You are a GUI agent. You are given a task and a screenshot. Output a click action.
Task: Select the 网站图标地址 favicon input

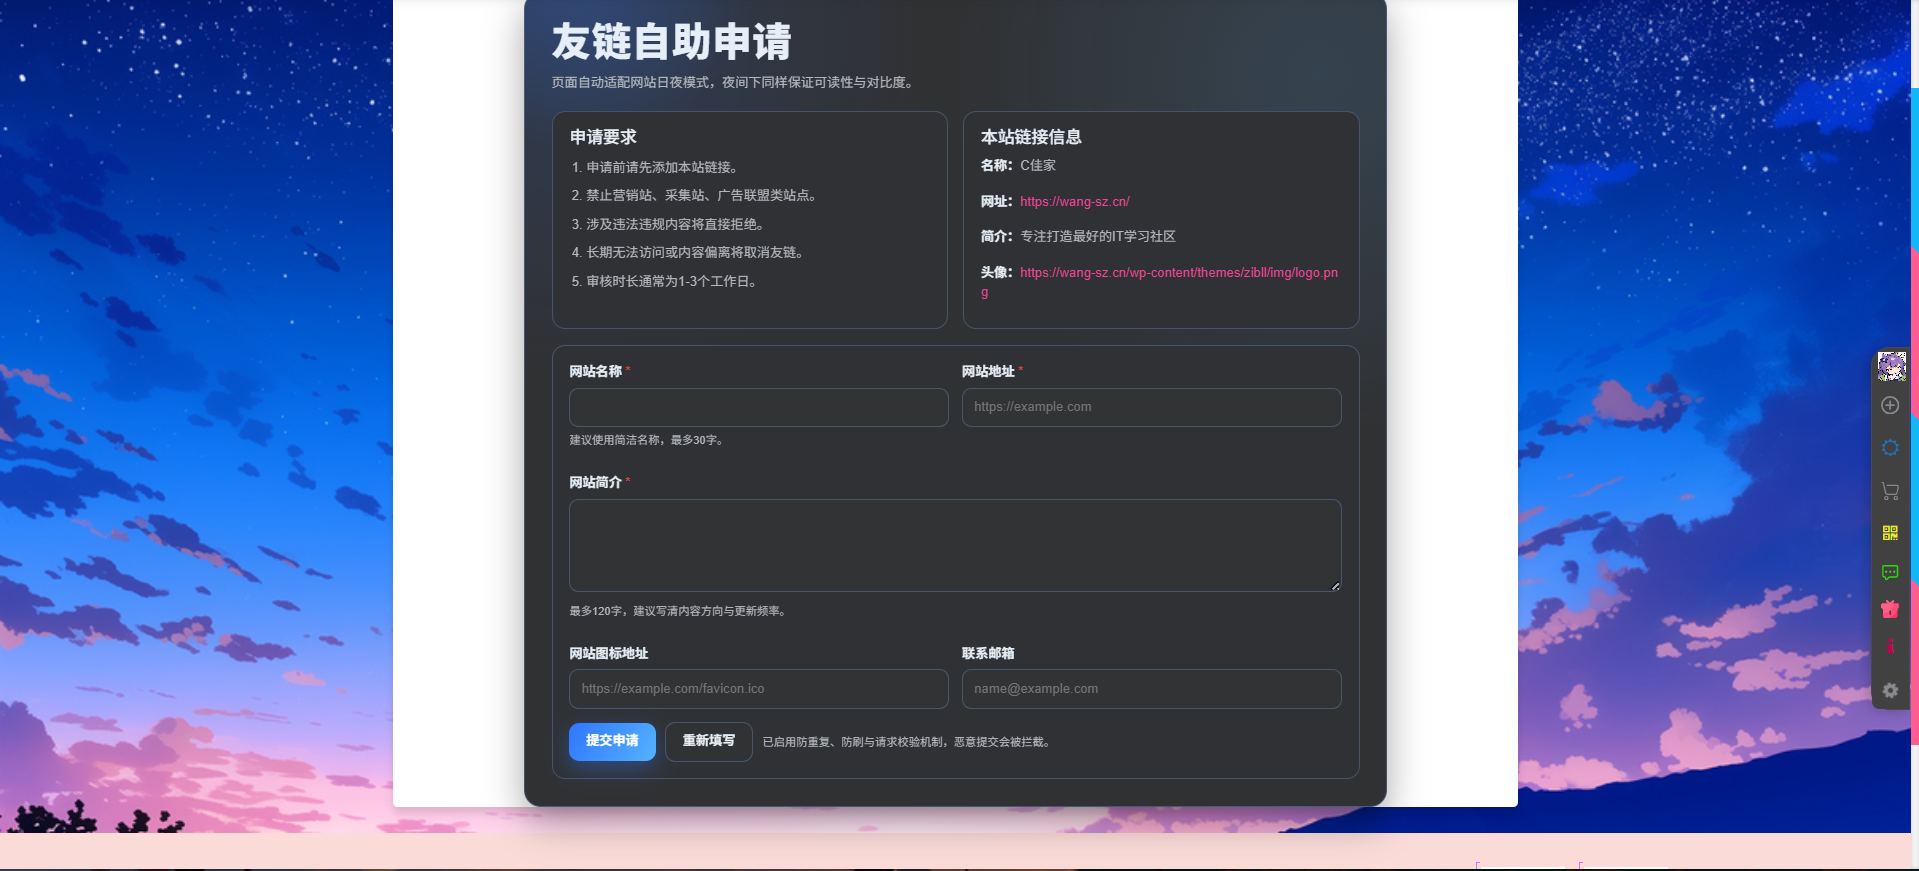point(758,689)
